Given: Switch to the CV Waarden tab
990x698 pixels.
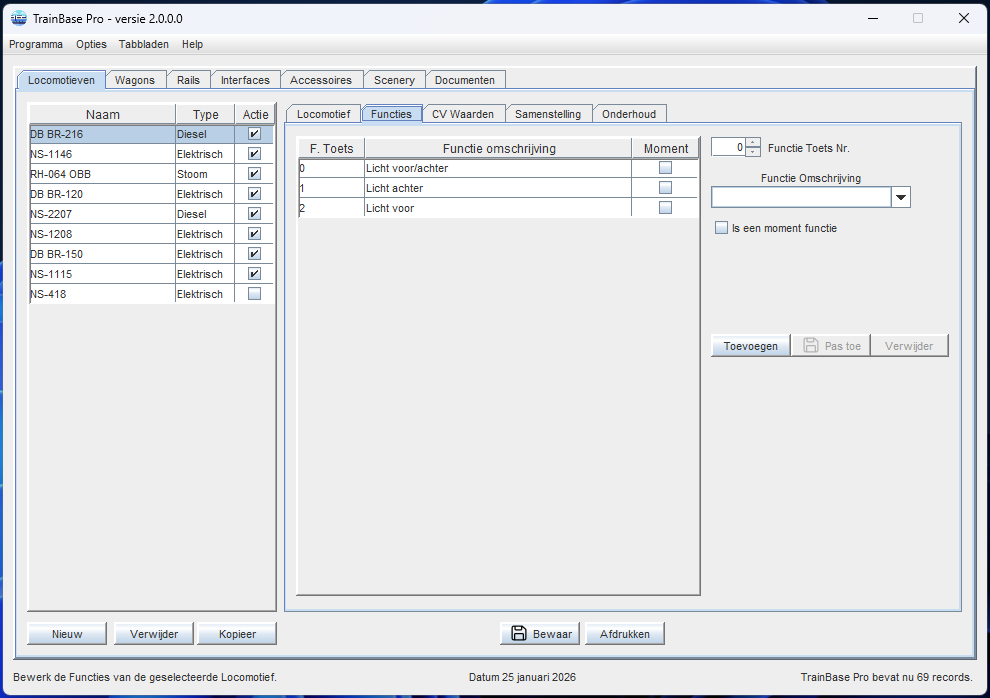Looking at the screenshot, I should (463, 114).
